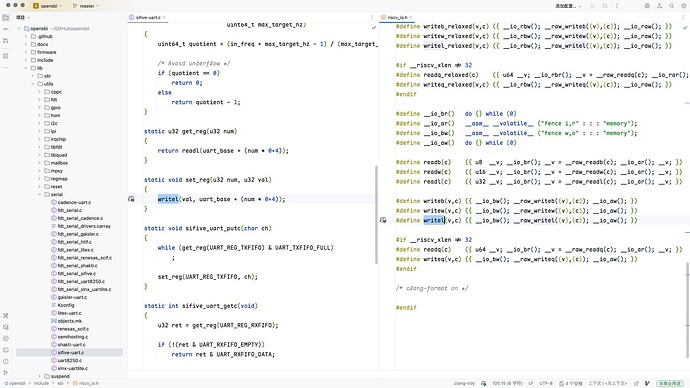This screenshot has height=388, width=690.
Task: Open the Build hammer tool window at bottom left
Action: (6, 315)
